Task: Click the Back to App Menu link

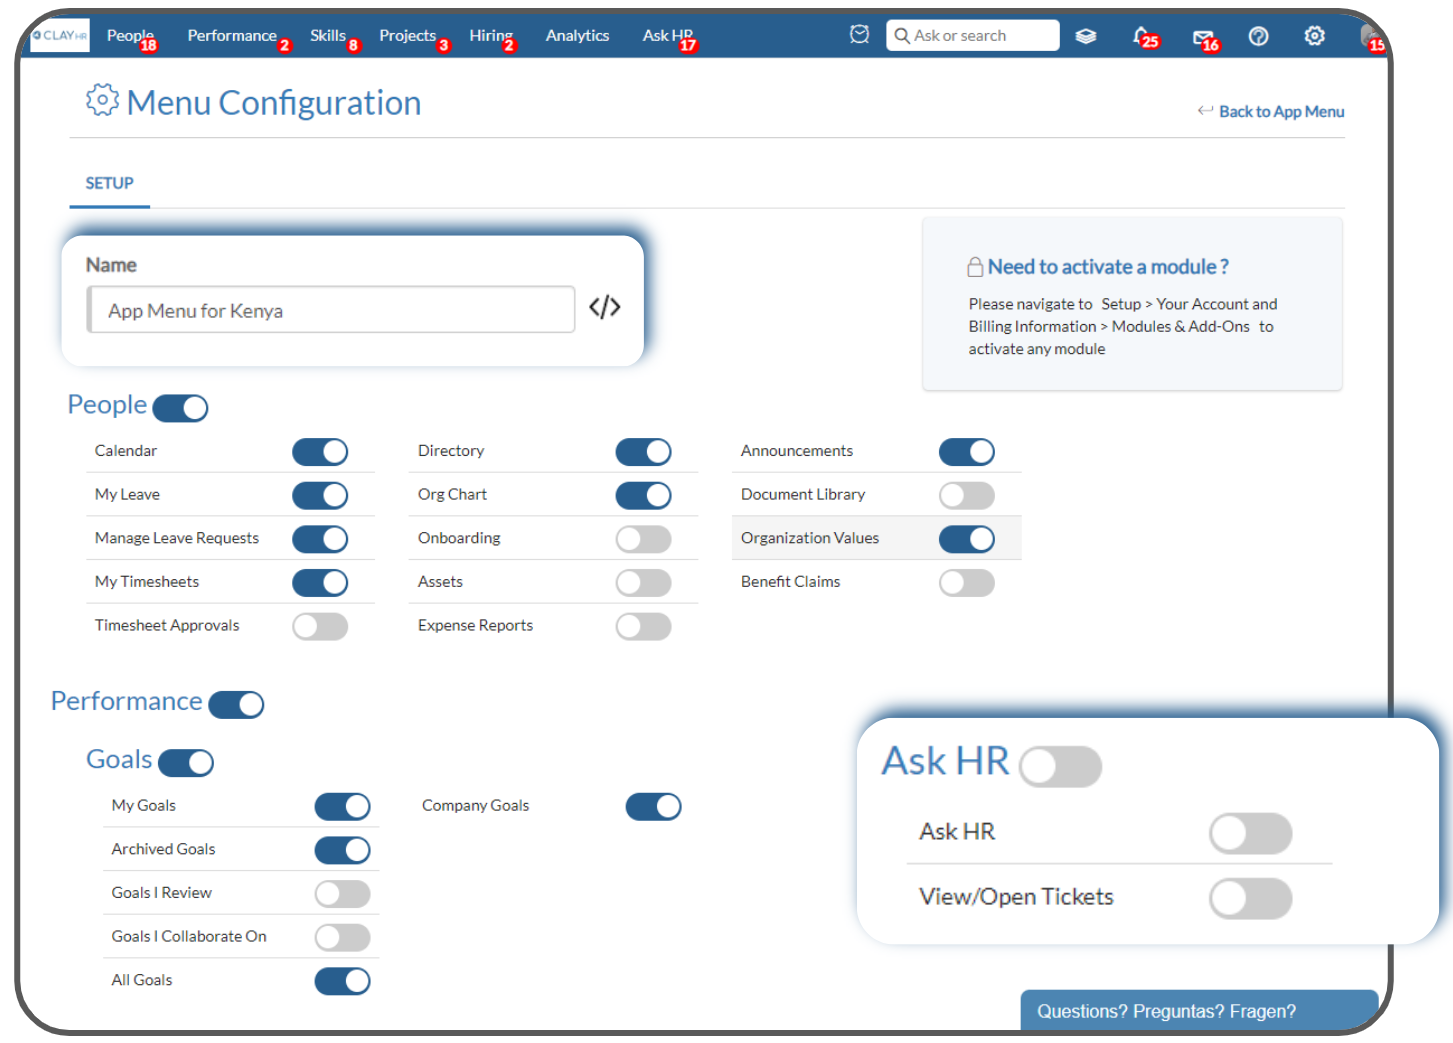Action: pos(1281,111)
